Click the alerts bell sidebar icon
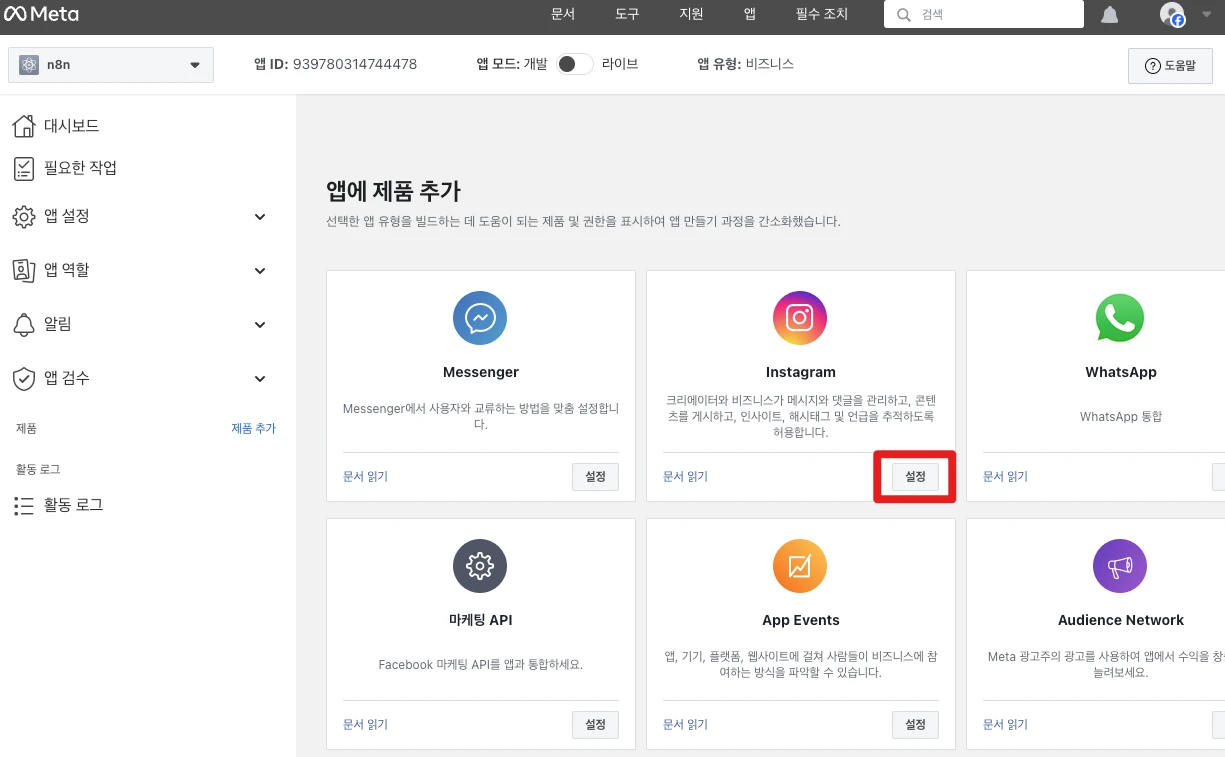This screenshot has width=1225, height=757. click(x=24, y=324)
